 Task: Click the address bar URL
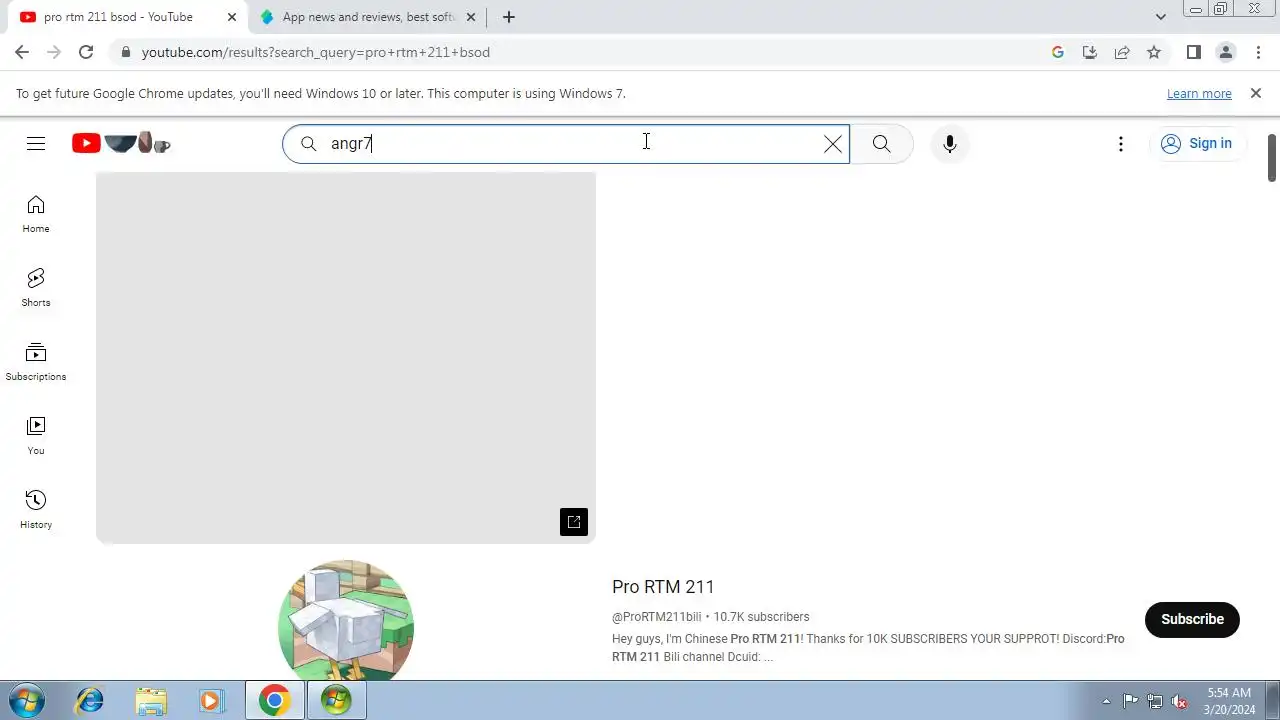tap(316, 52)
